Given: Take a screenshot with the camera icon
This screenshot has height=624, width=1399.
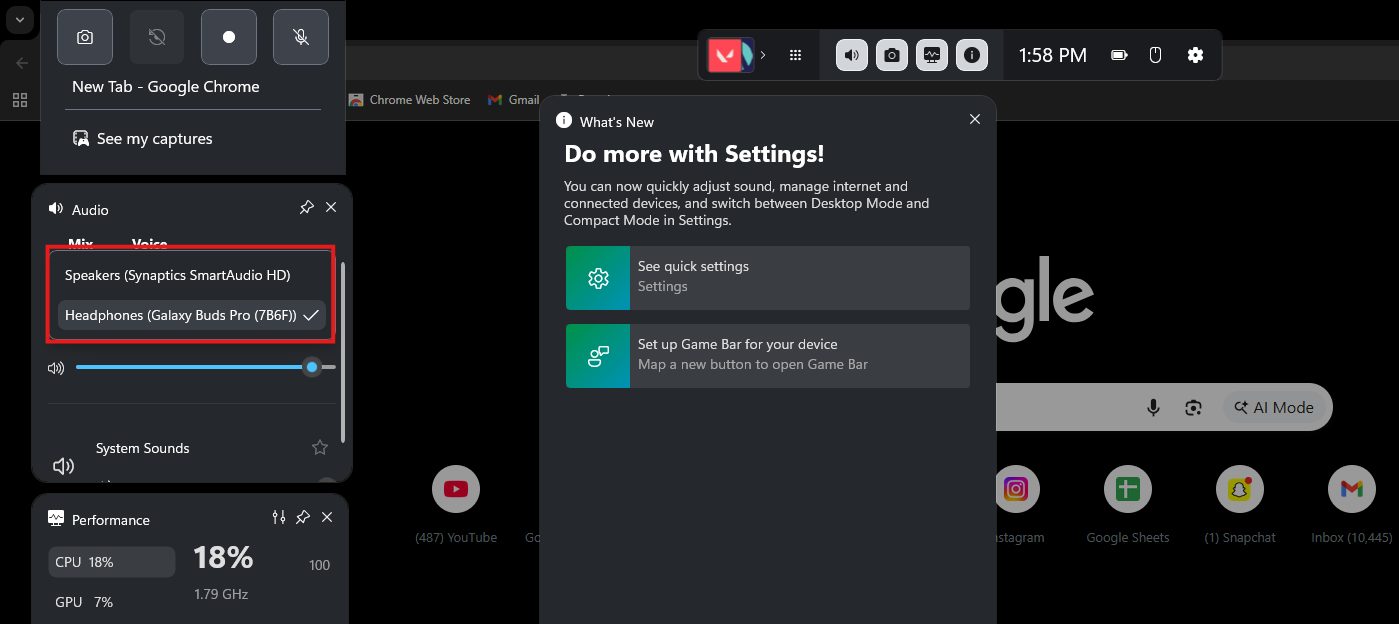Looking at the screenshot, I should click(x=85, y=37).
